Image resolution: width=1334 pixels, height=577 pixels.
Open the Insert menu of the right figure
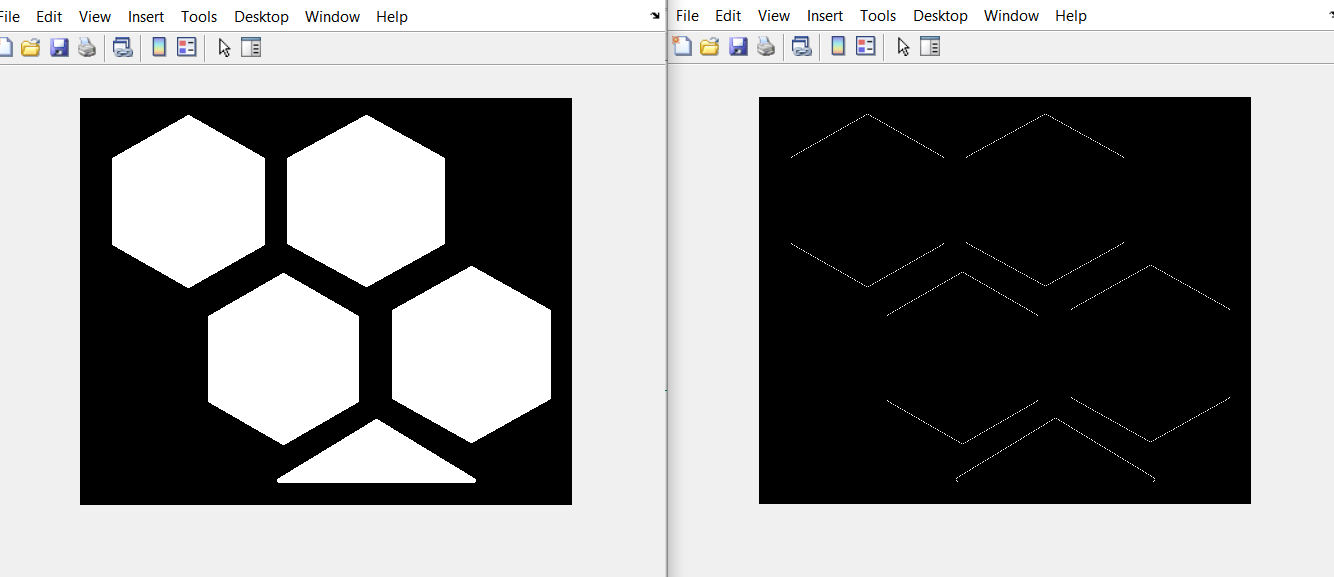click(x=824, y=15)
